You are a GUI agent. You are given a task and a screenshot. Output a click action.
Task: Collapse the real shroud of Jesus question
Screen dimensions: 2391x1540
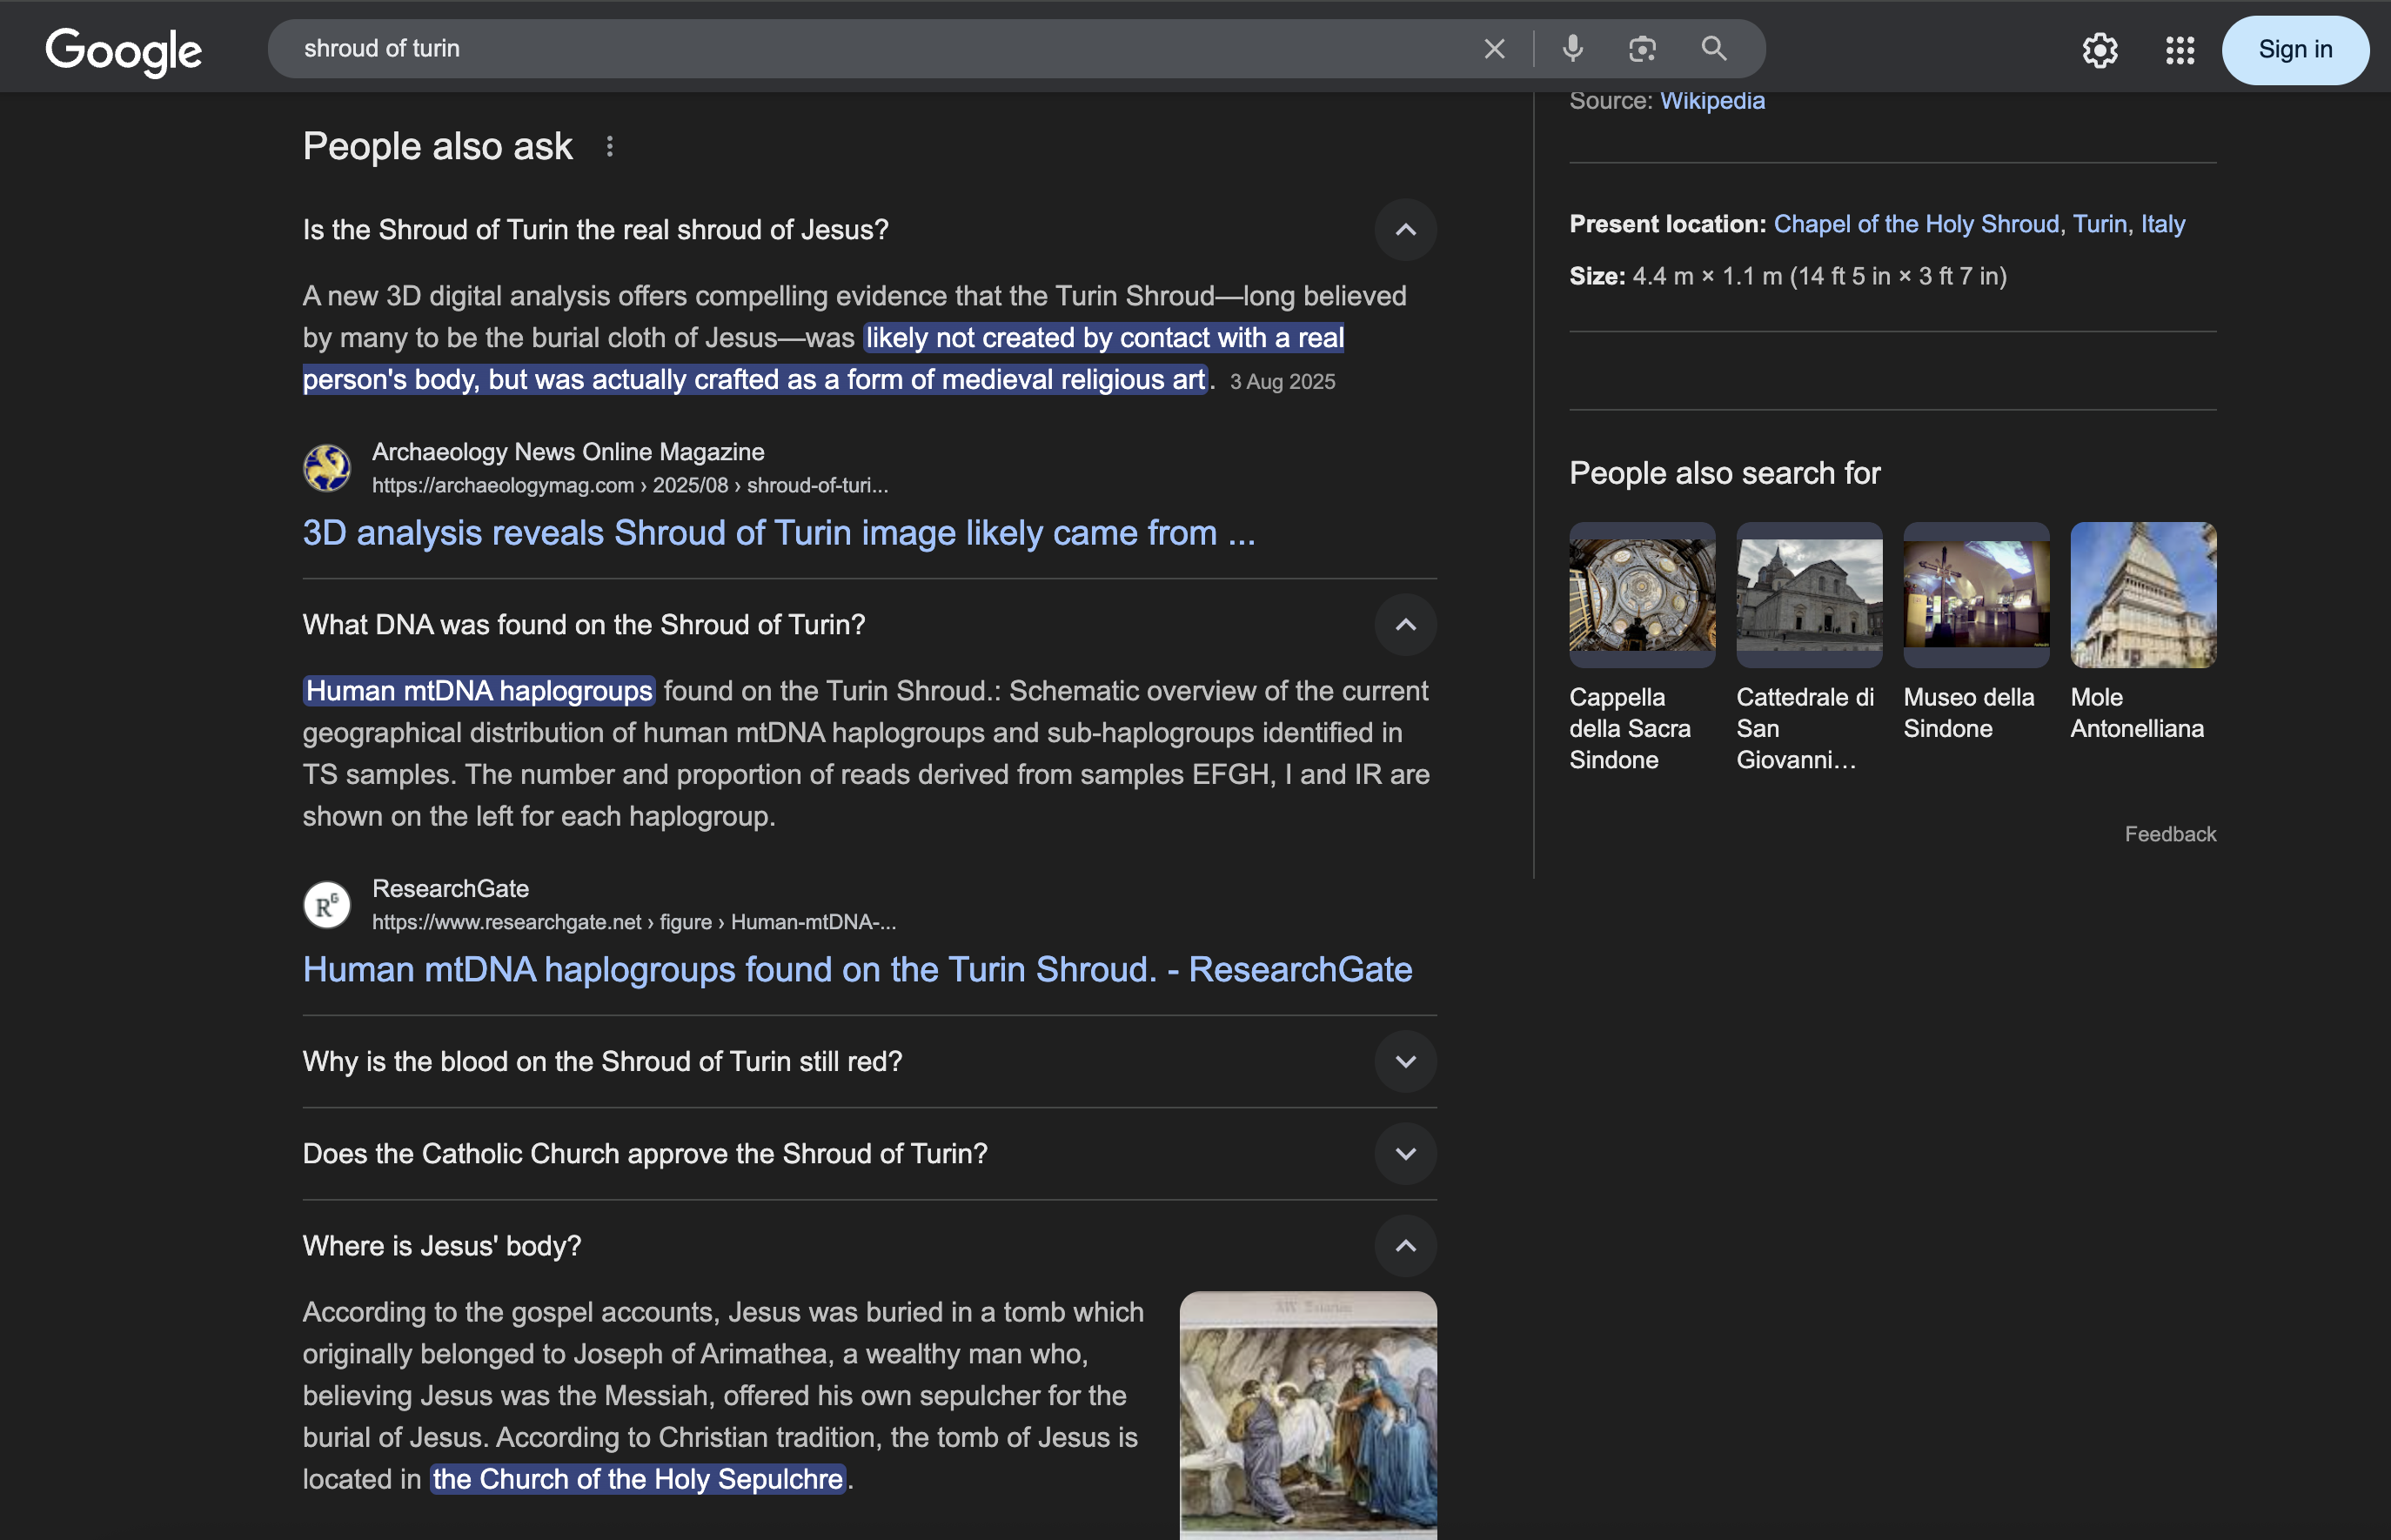1405,230
